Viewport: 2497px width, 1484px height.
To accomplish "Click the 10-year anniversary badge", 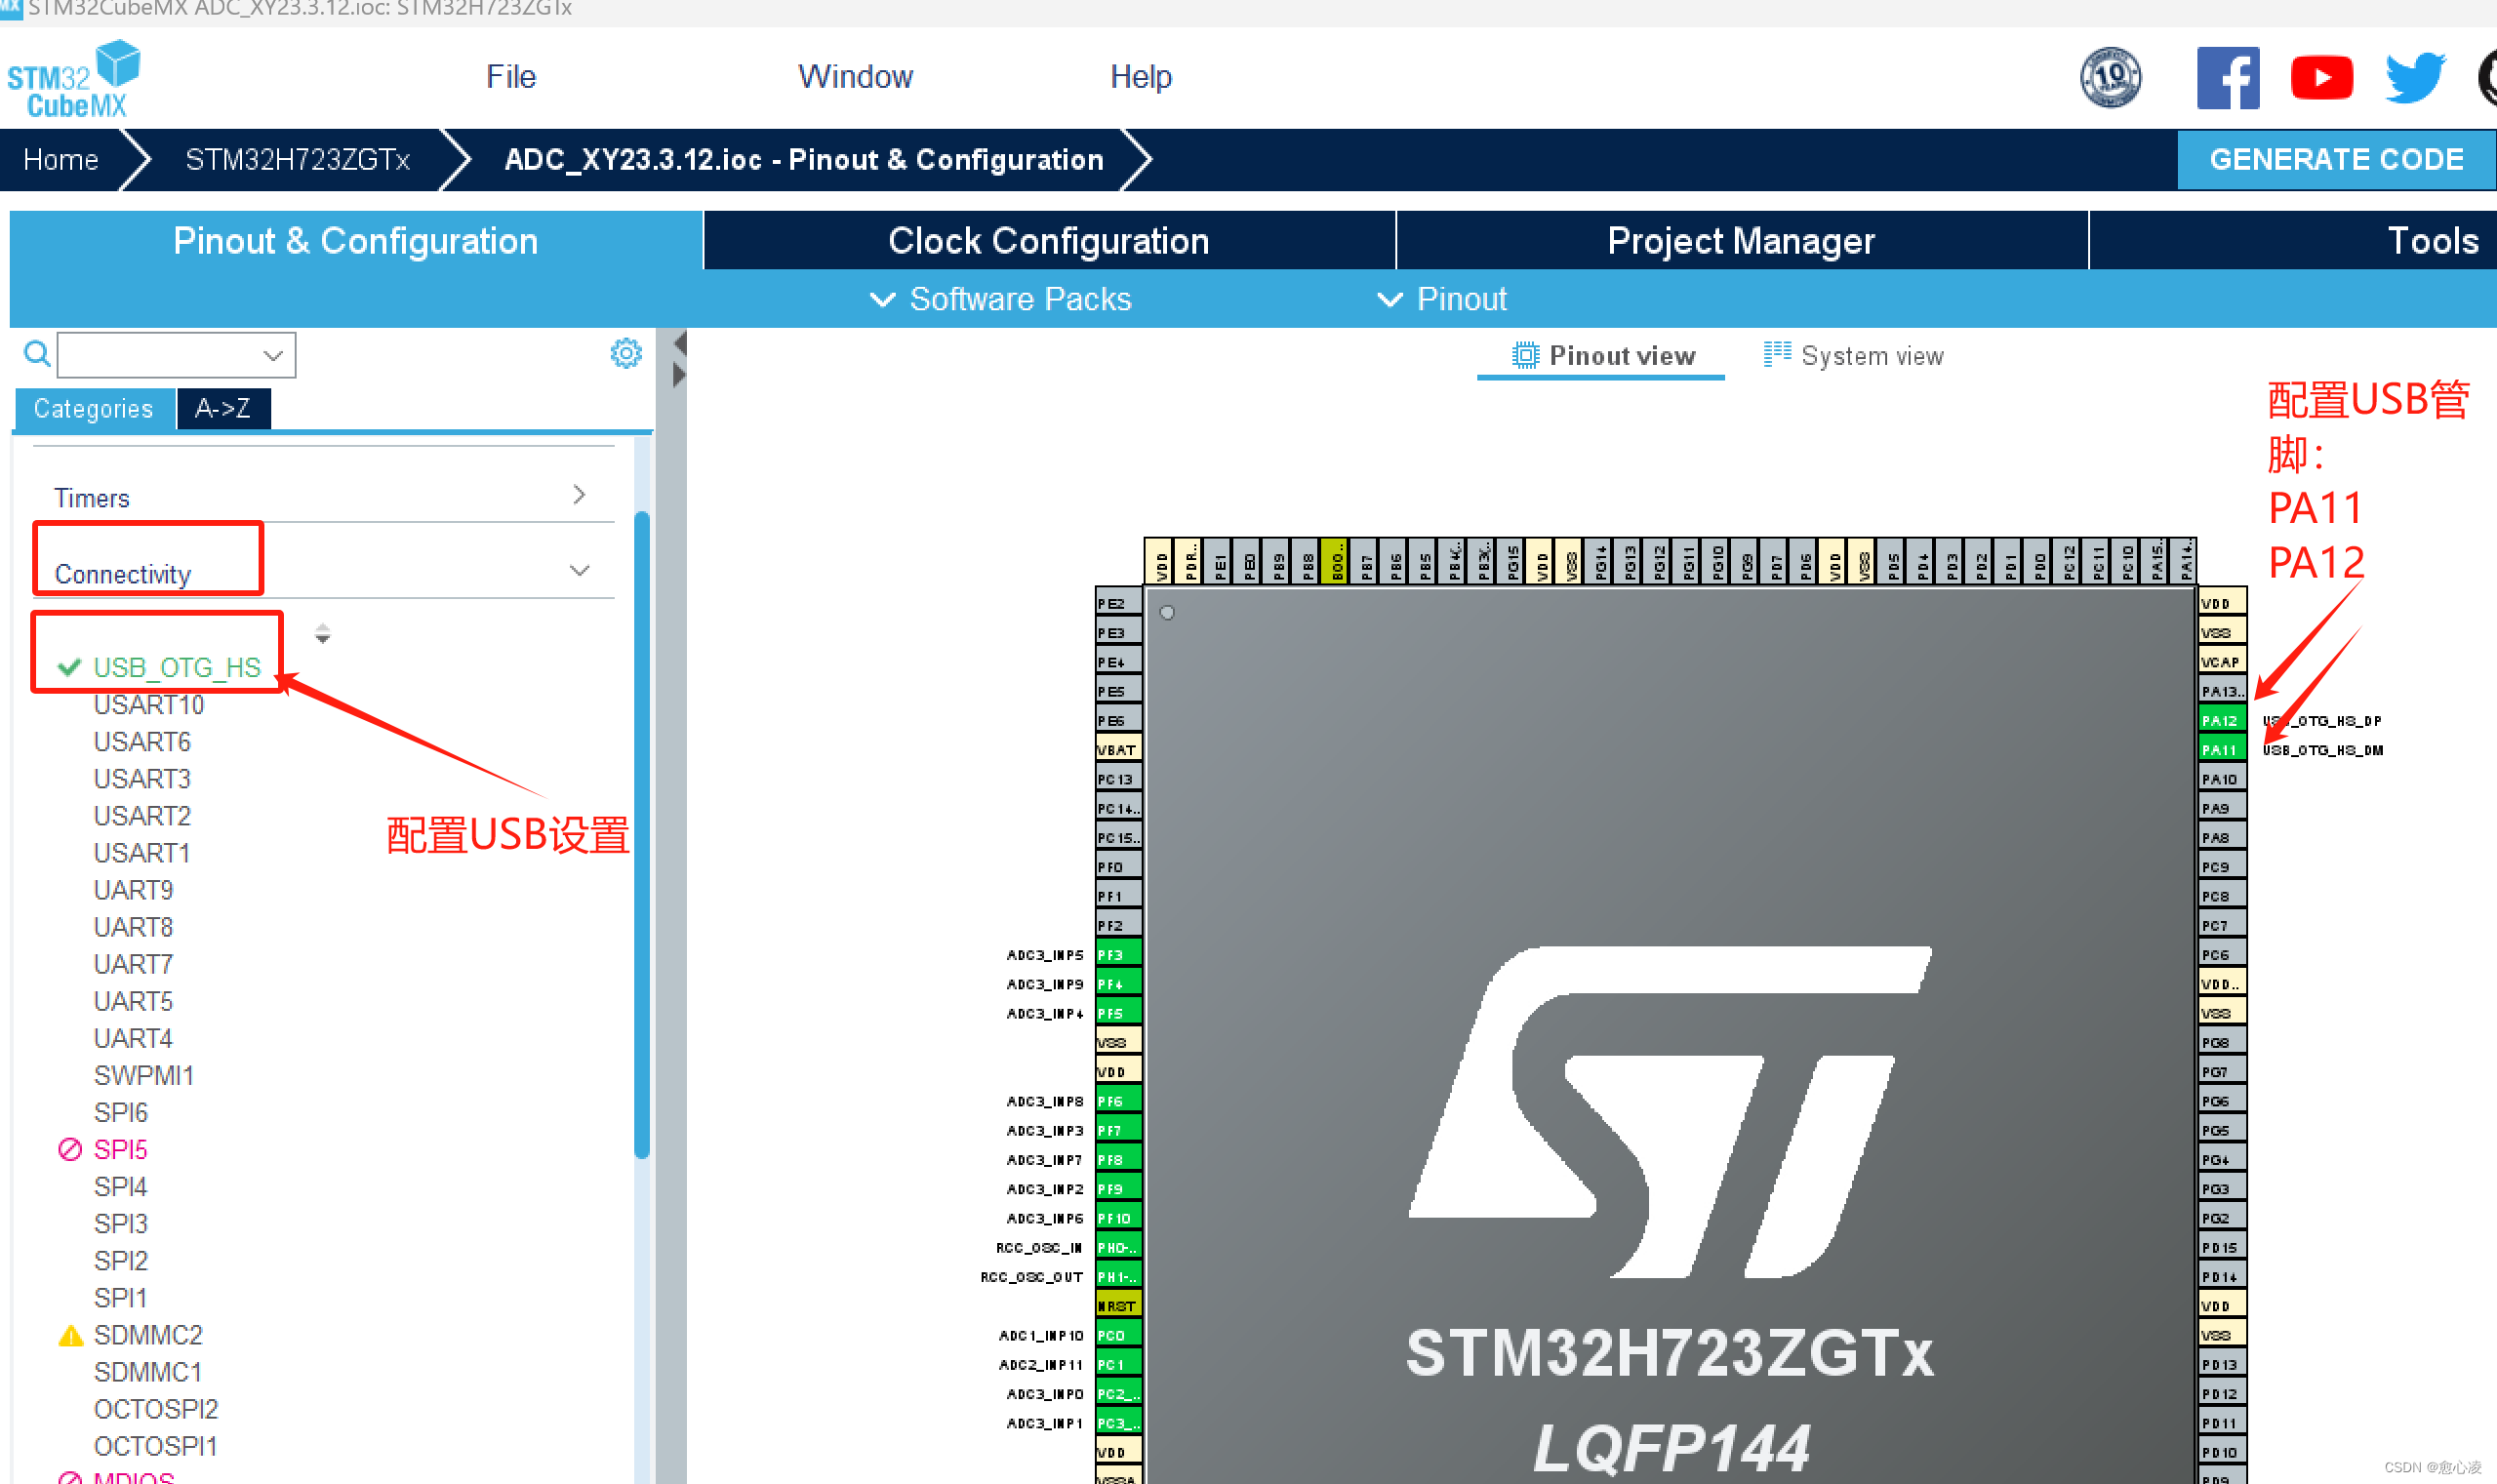I will (2110, 77).
